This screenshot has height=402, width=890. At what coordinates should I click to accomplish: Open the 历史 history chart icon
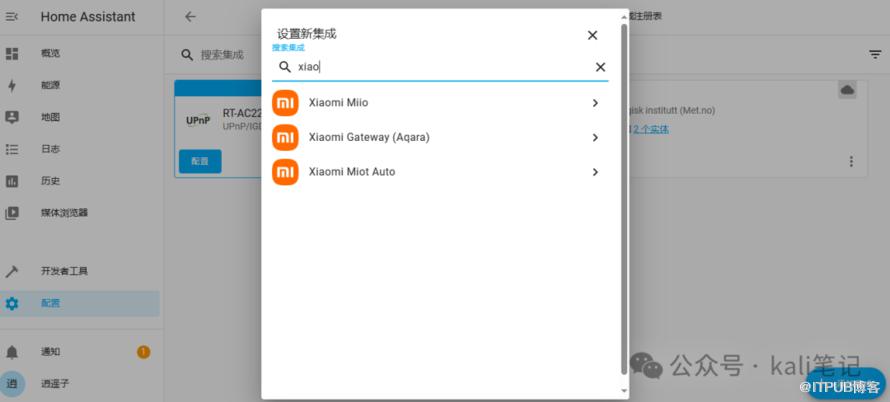[12, 181]
